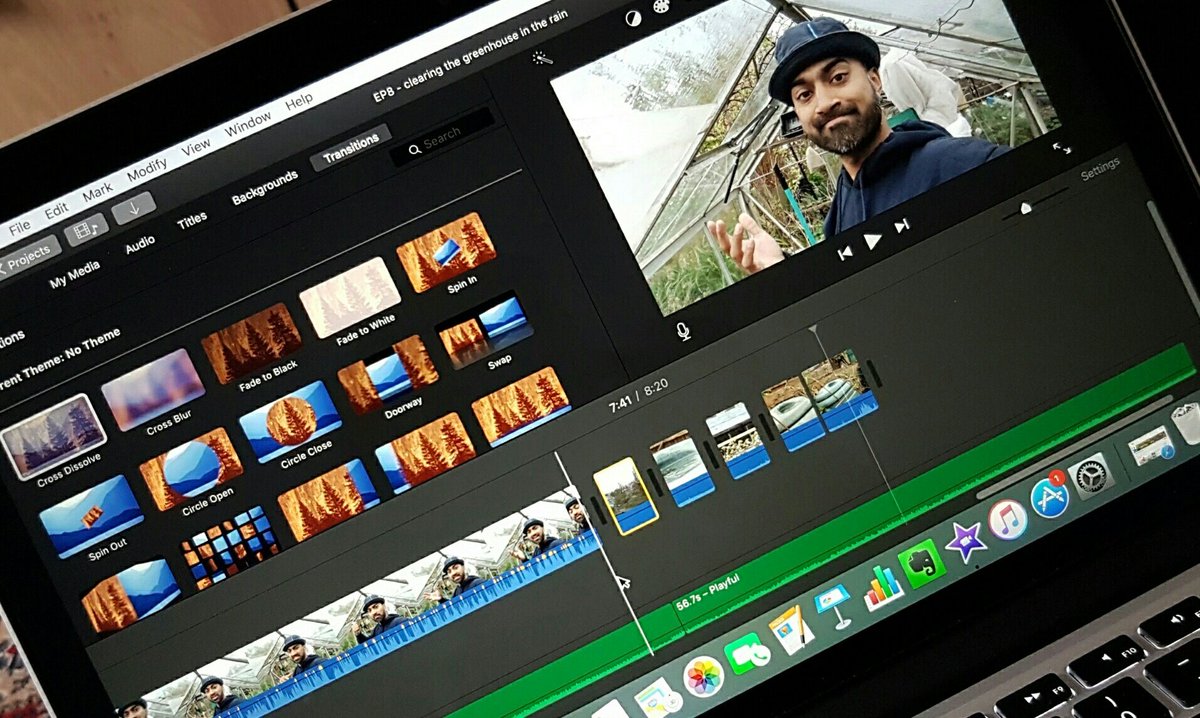This screenshot has height=718, width=1200.
Task: Click the iMovie star Dock icon
Action: coord(966,541)
